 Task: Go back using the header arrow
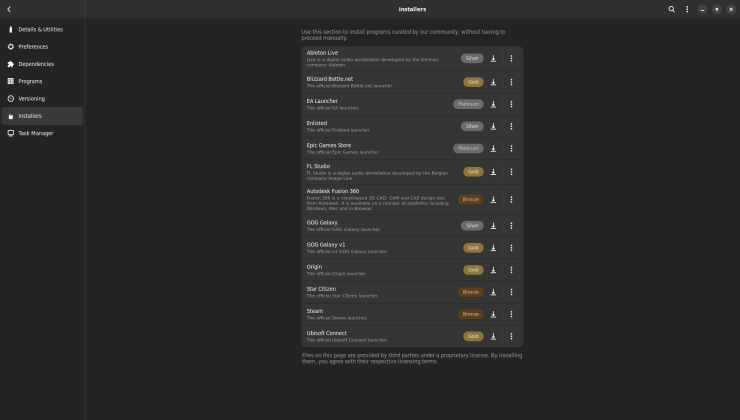[x=9, y=9]
